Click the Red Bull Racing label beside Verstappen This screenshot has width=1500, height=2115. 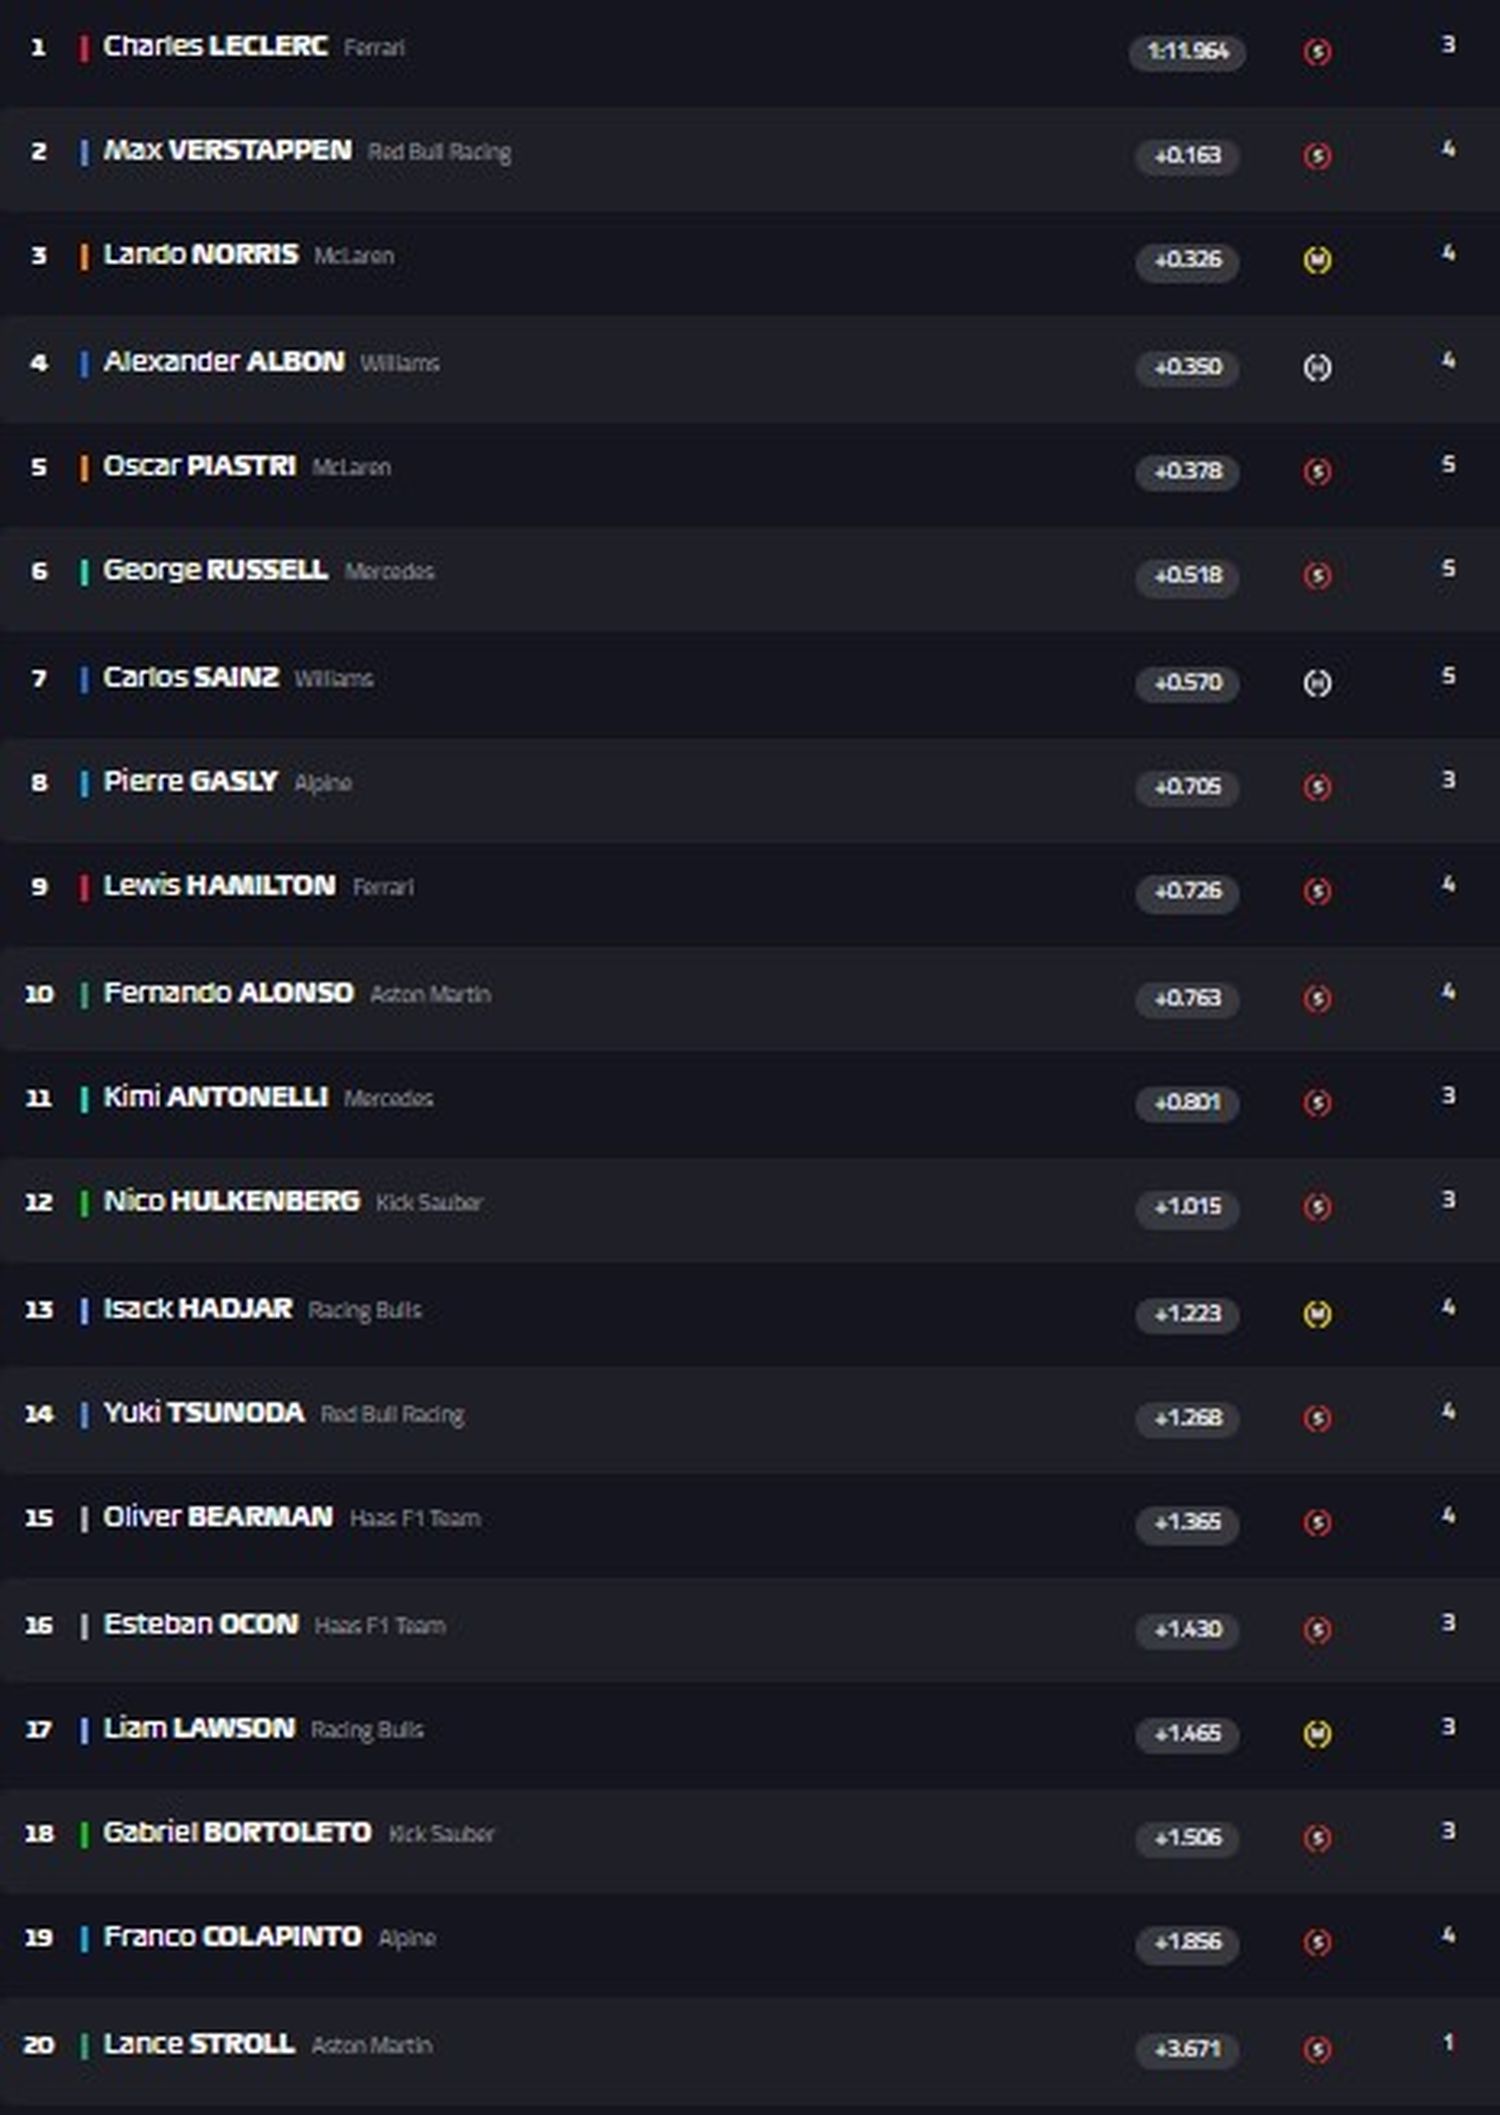pos(439,152)
